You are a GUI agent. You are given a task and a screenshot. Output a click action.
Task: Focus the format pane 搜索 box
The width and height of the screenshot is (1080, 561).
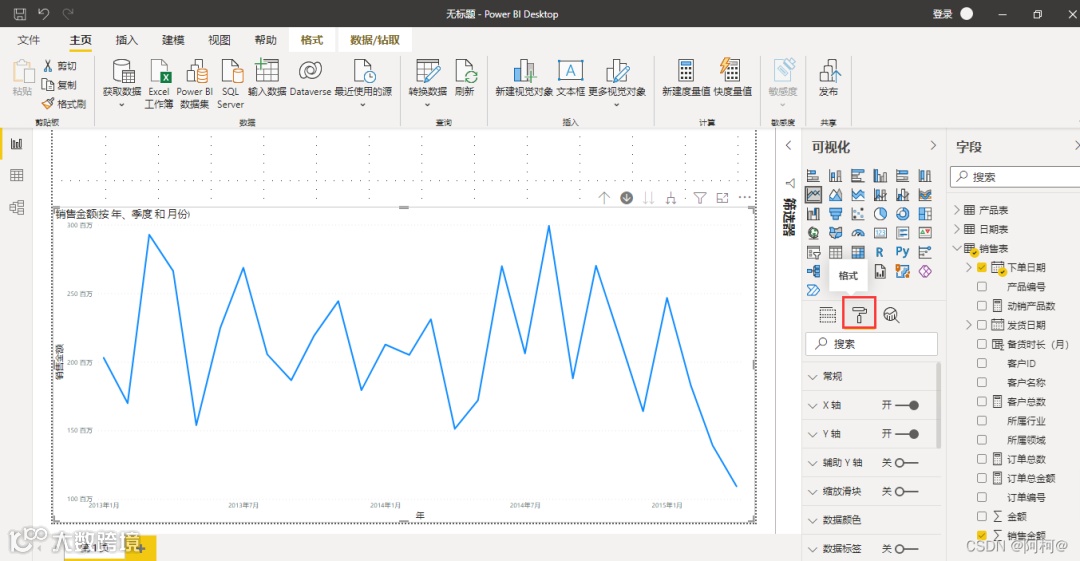click(871, 343)
